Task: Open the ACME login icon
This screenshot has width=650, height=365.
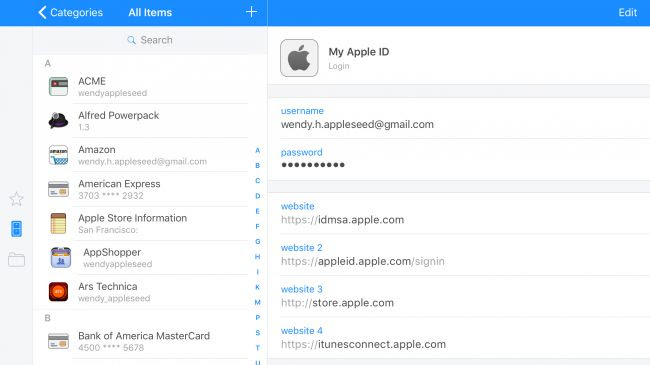Action: [x=58, y=87]
